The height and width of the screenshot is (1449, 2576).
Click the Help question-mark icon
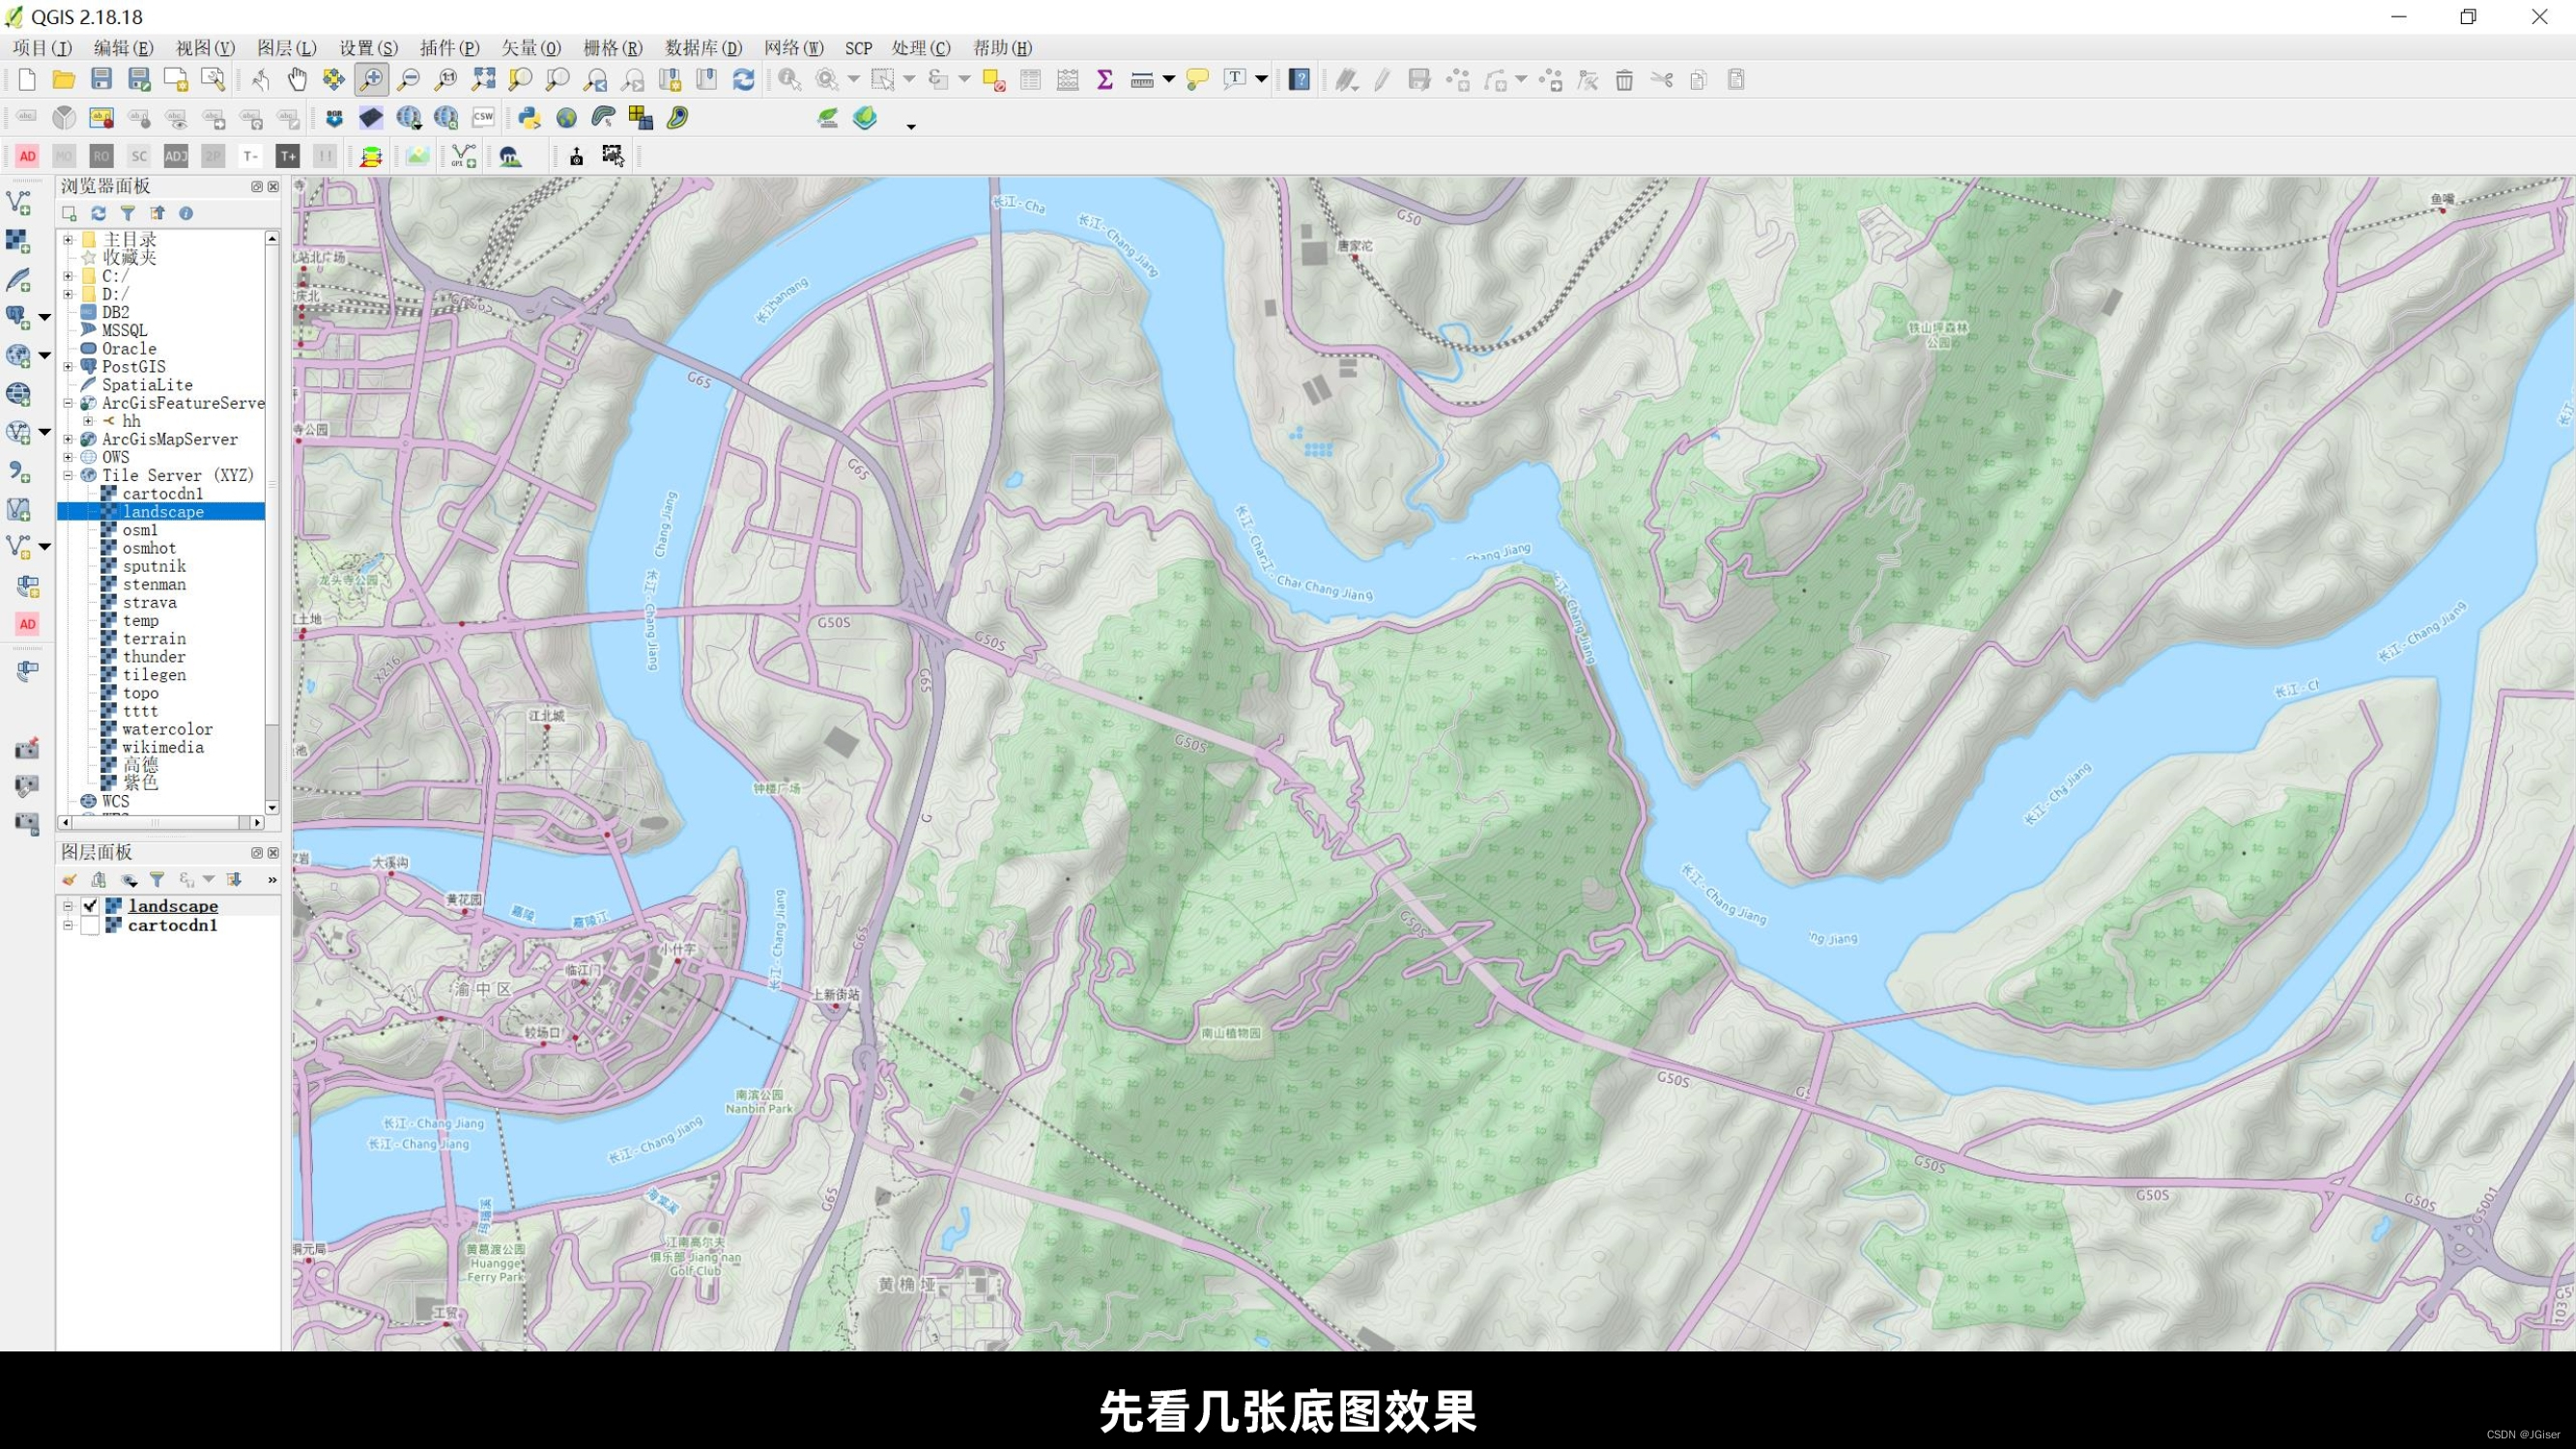click(x=1299, y=79)
